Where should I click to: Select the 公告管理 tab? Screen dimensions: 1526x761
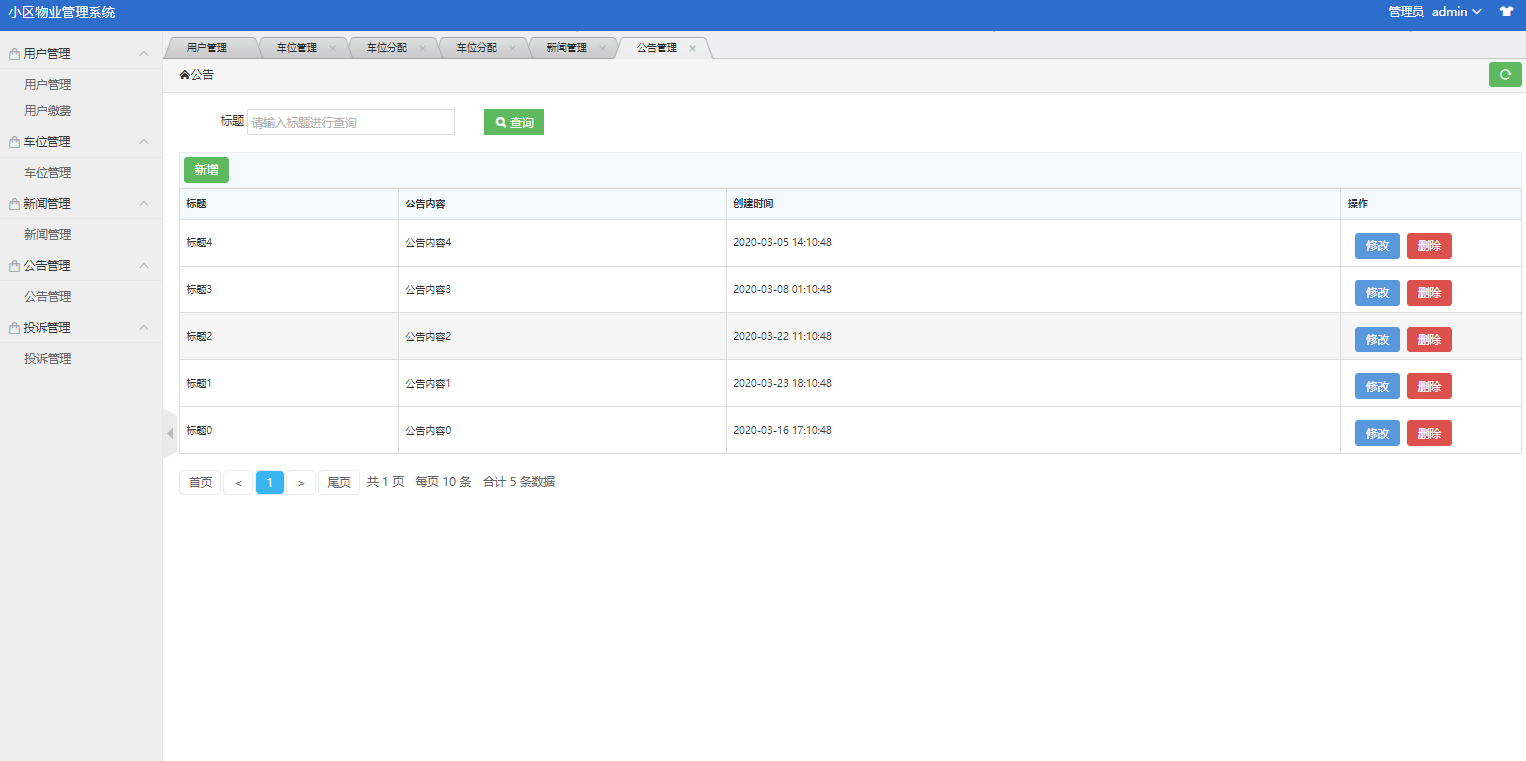(x=657, y=48)
